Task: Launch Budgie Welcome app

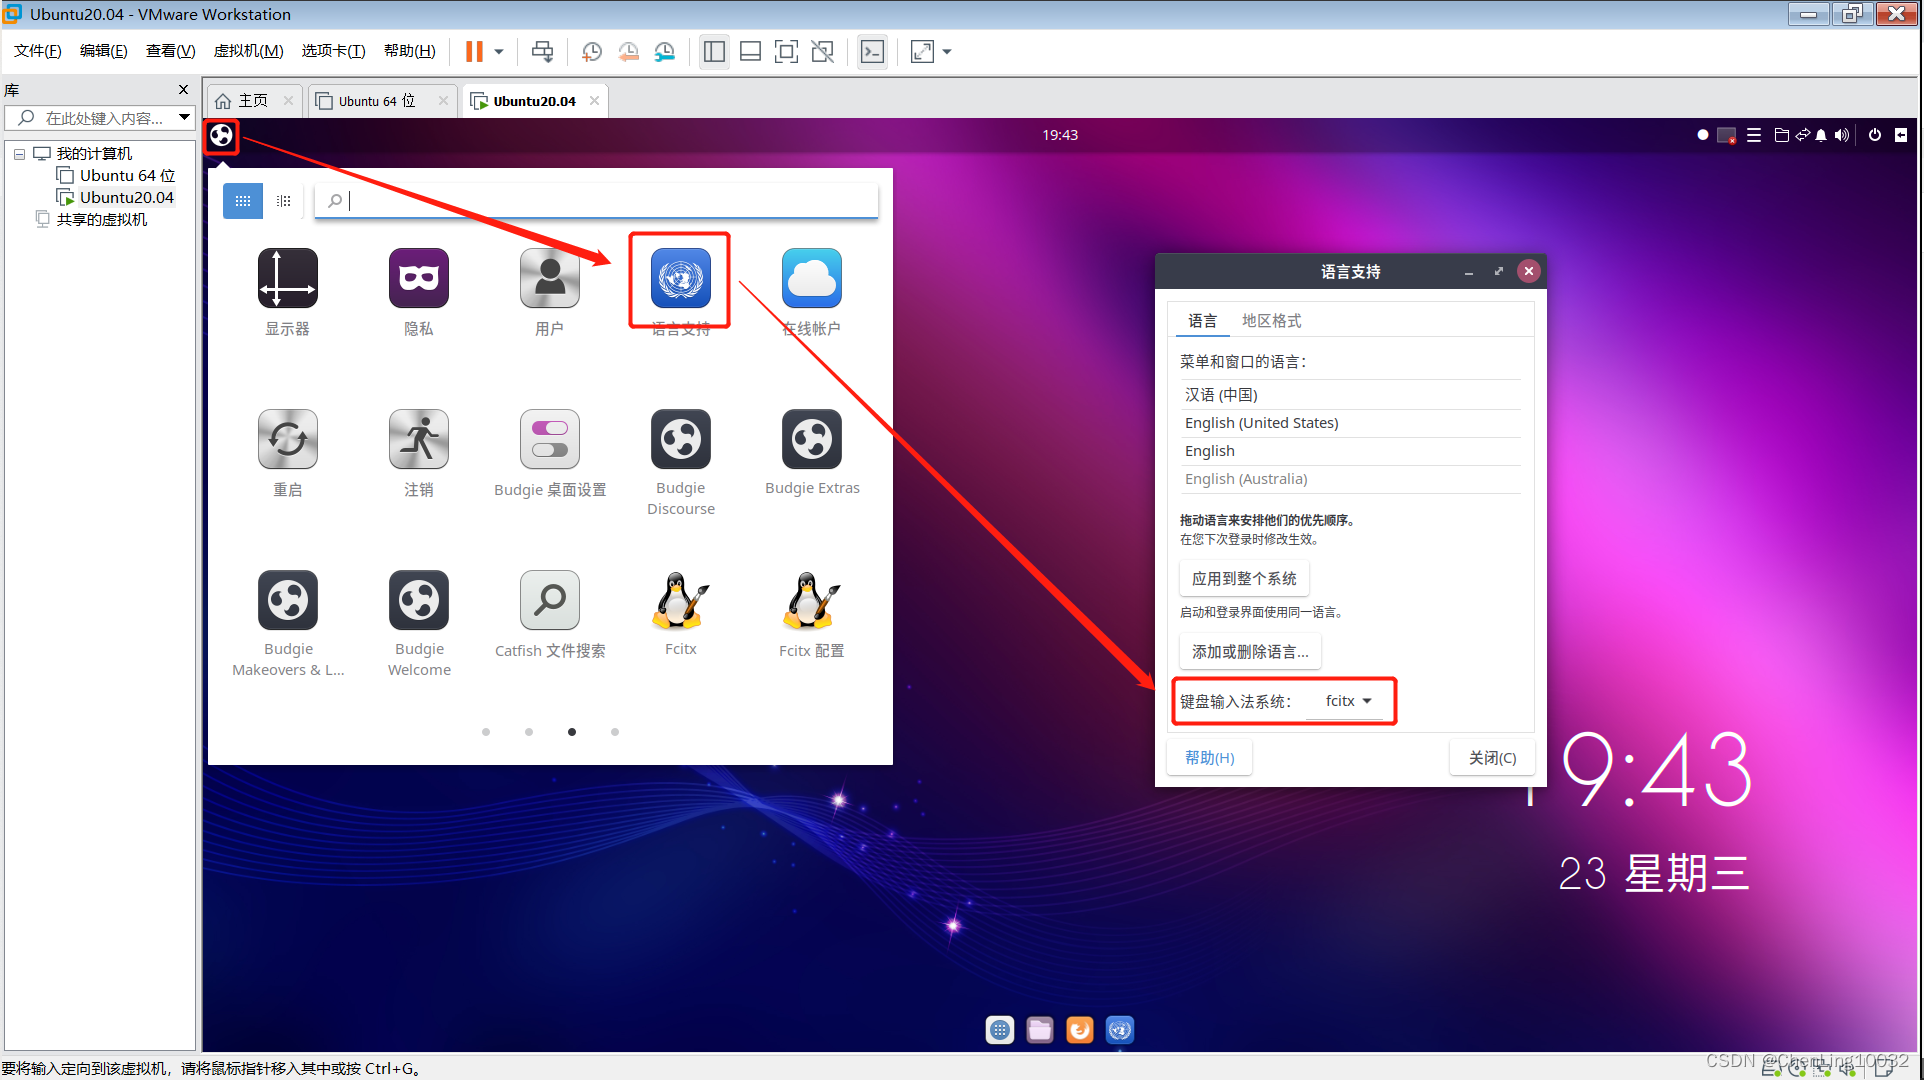Action: pyautogui.click(x=418, y=600)
